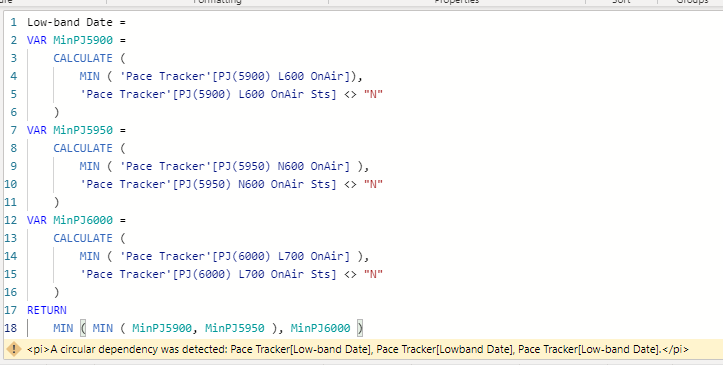
Task: Click the VAR keyword on line 2
Action: tap(37, 40)
